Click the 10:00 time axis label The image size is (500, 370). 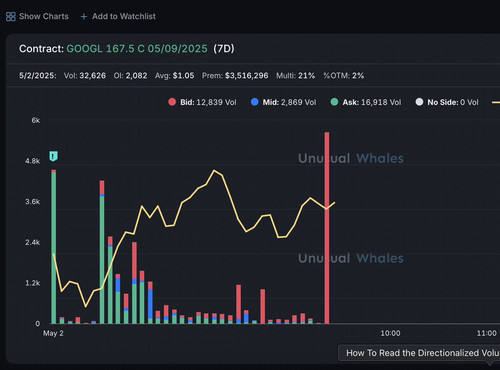[x=390, y=333]
